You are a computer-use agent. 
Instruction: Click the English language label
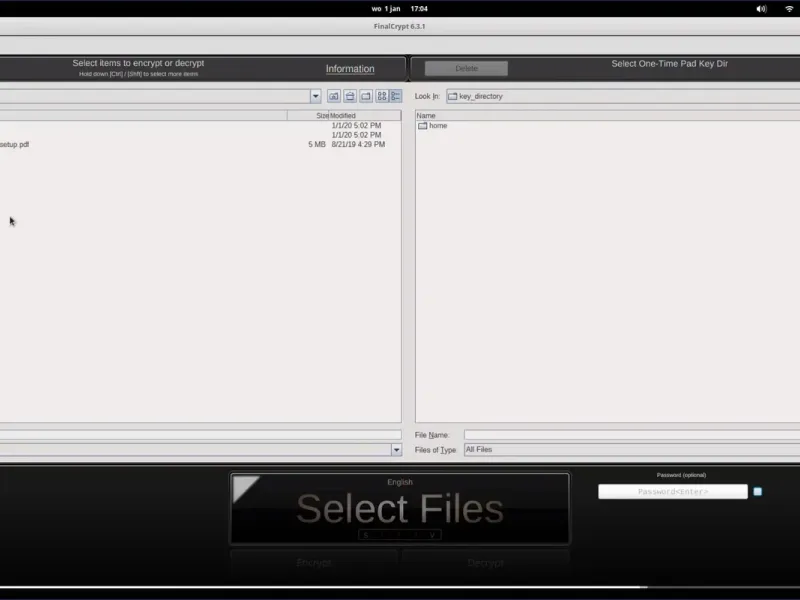[x=400, y=482]
